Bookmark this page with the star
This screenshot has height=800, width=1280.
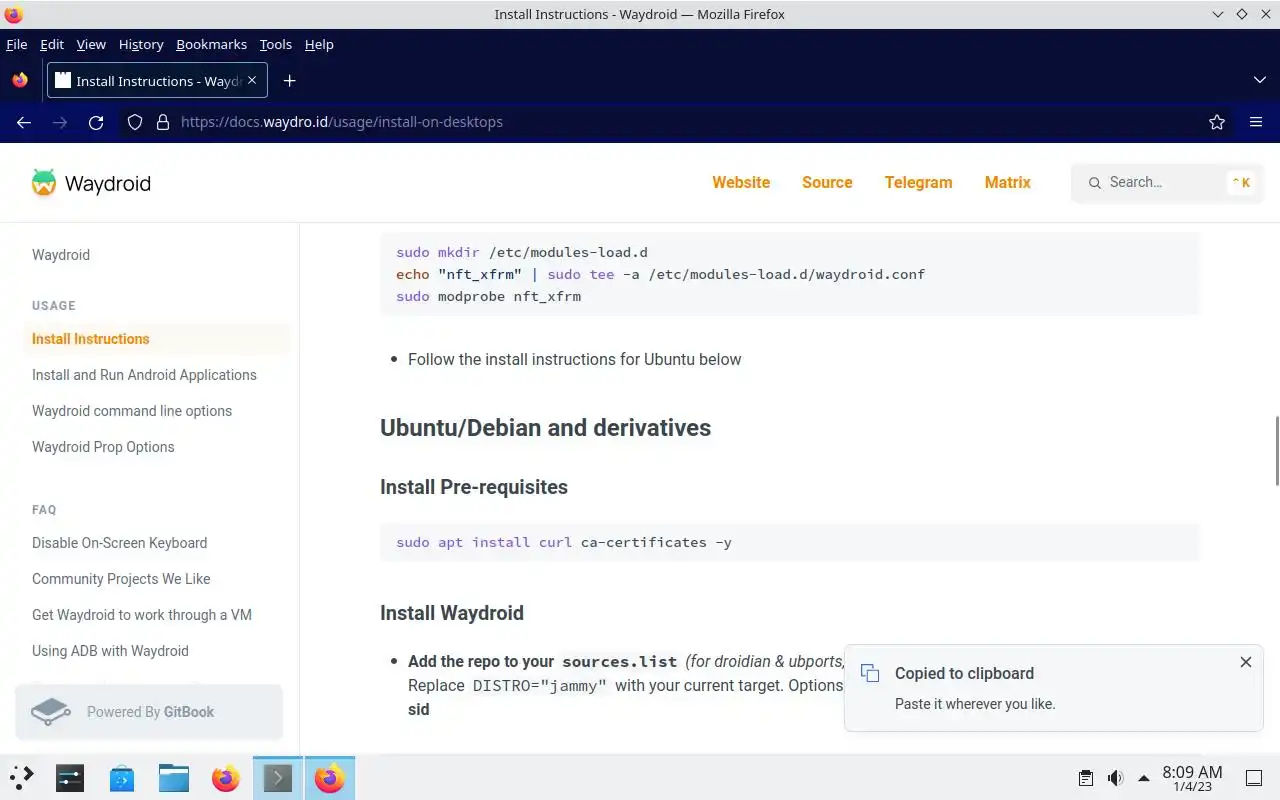1217,122
